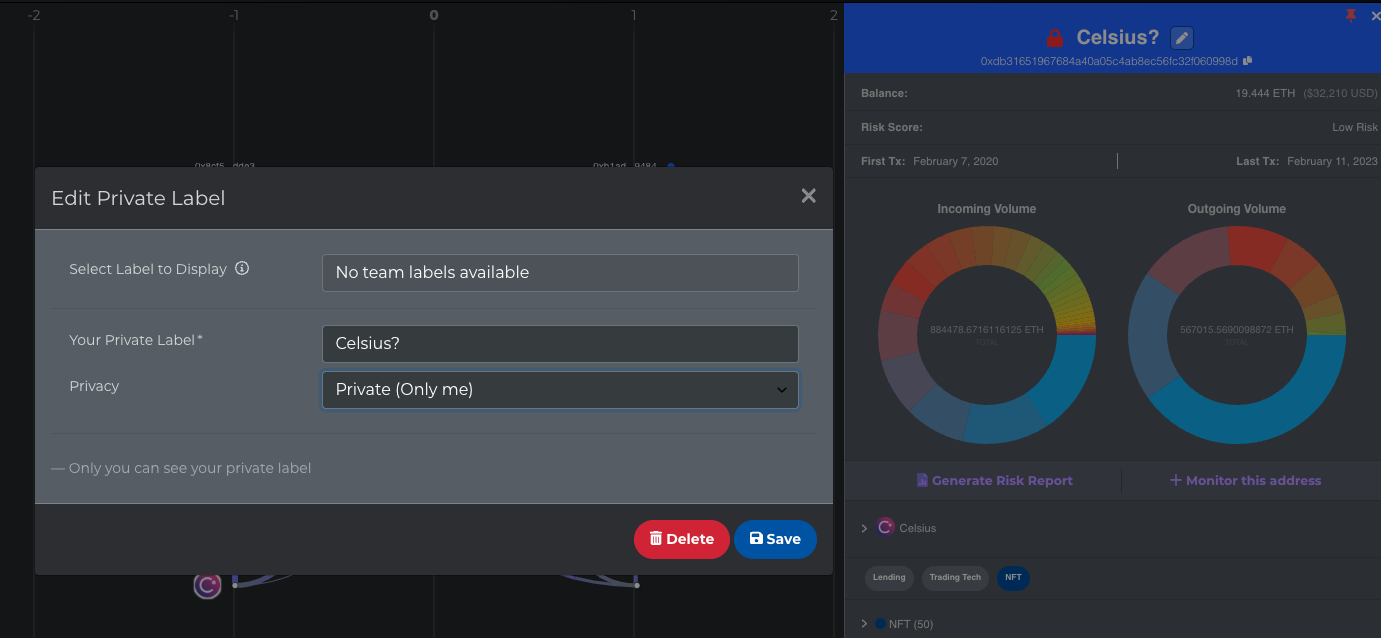
Task: Click the Celsius logo node on the graph
Action: tap(207, 586)
